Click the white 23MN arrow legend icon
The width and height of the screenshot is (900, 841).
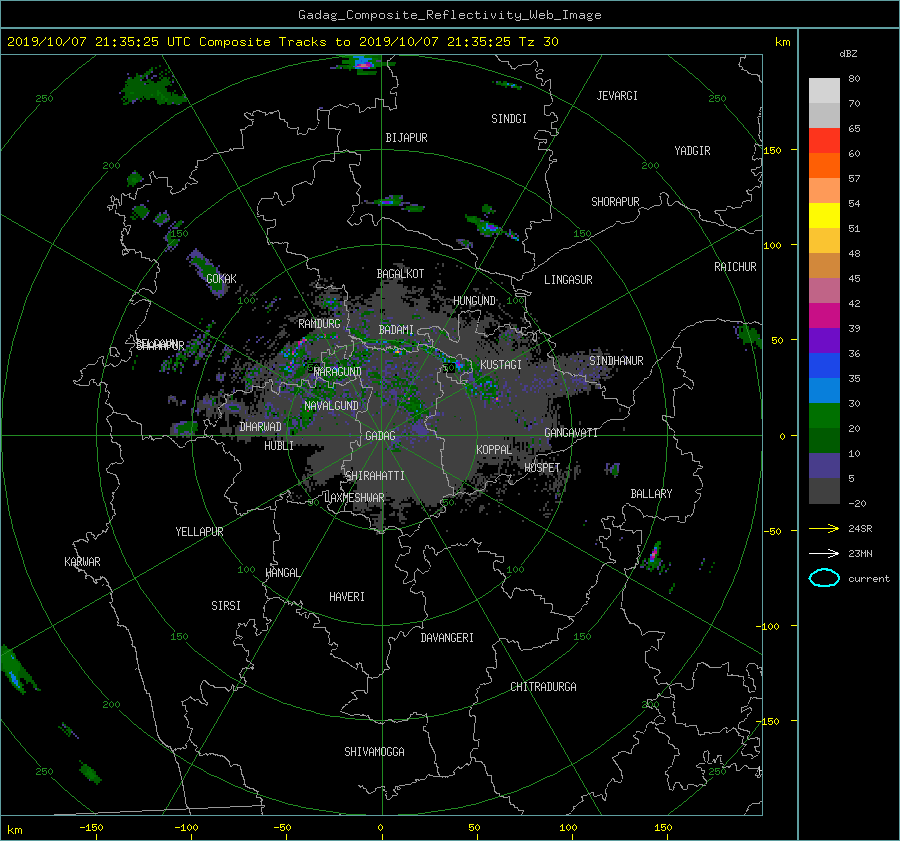point(824,553)
